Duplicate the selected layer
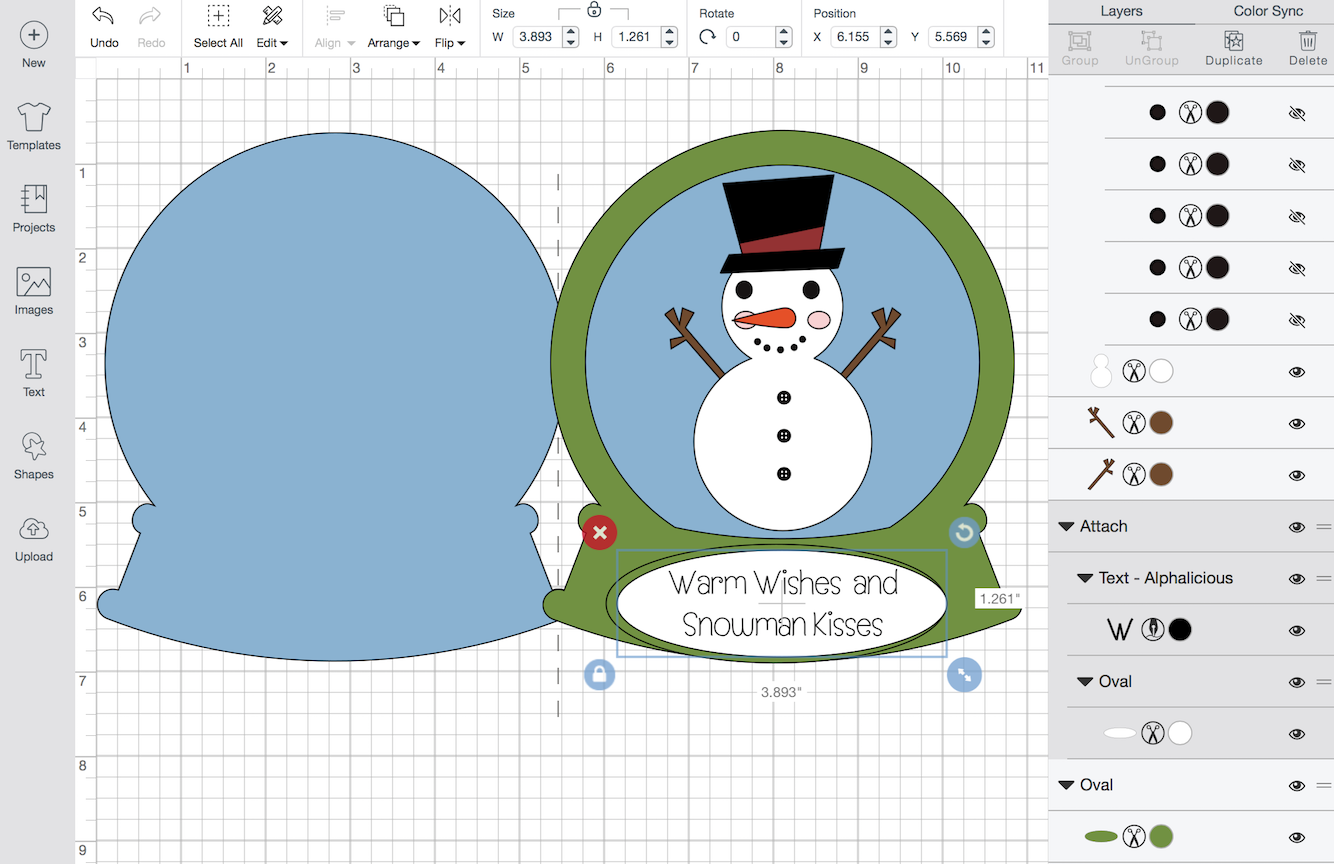 (1234, 47)
